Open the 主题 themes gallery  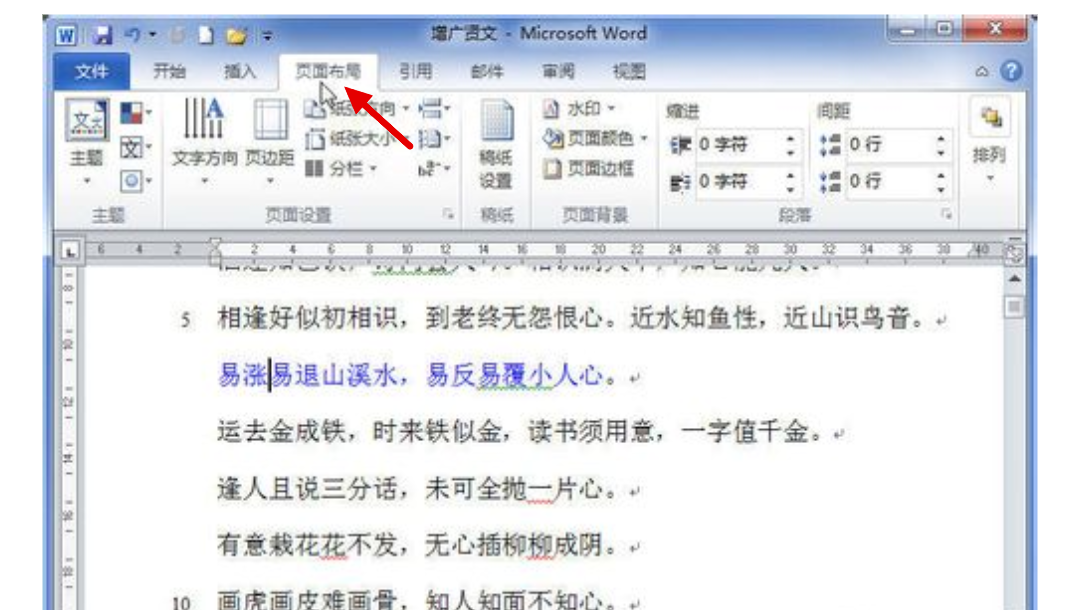(x=87, y=143)
